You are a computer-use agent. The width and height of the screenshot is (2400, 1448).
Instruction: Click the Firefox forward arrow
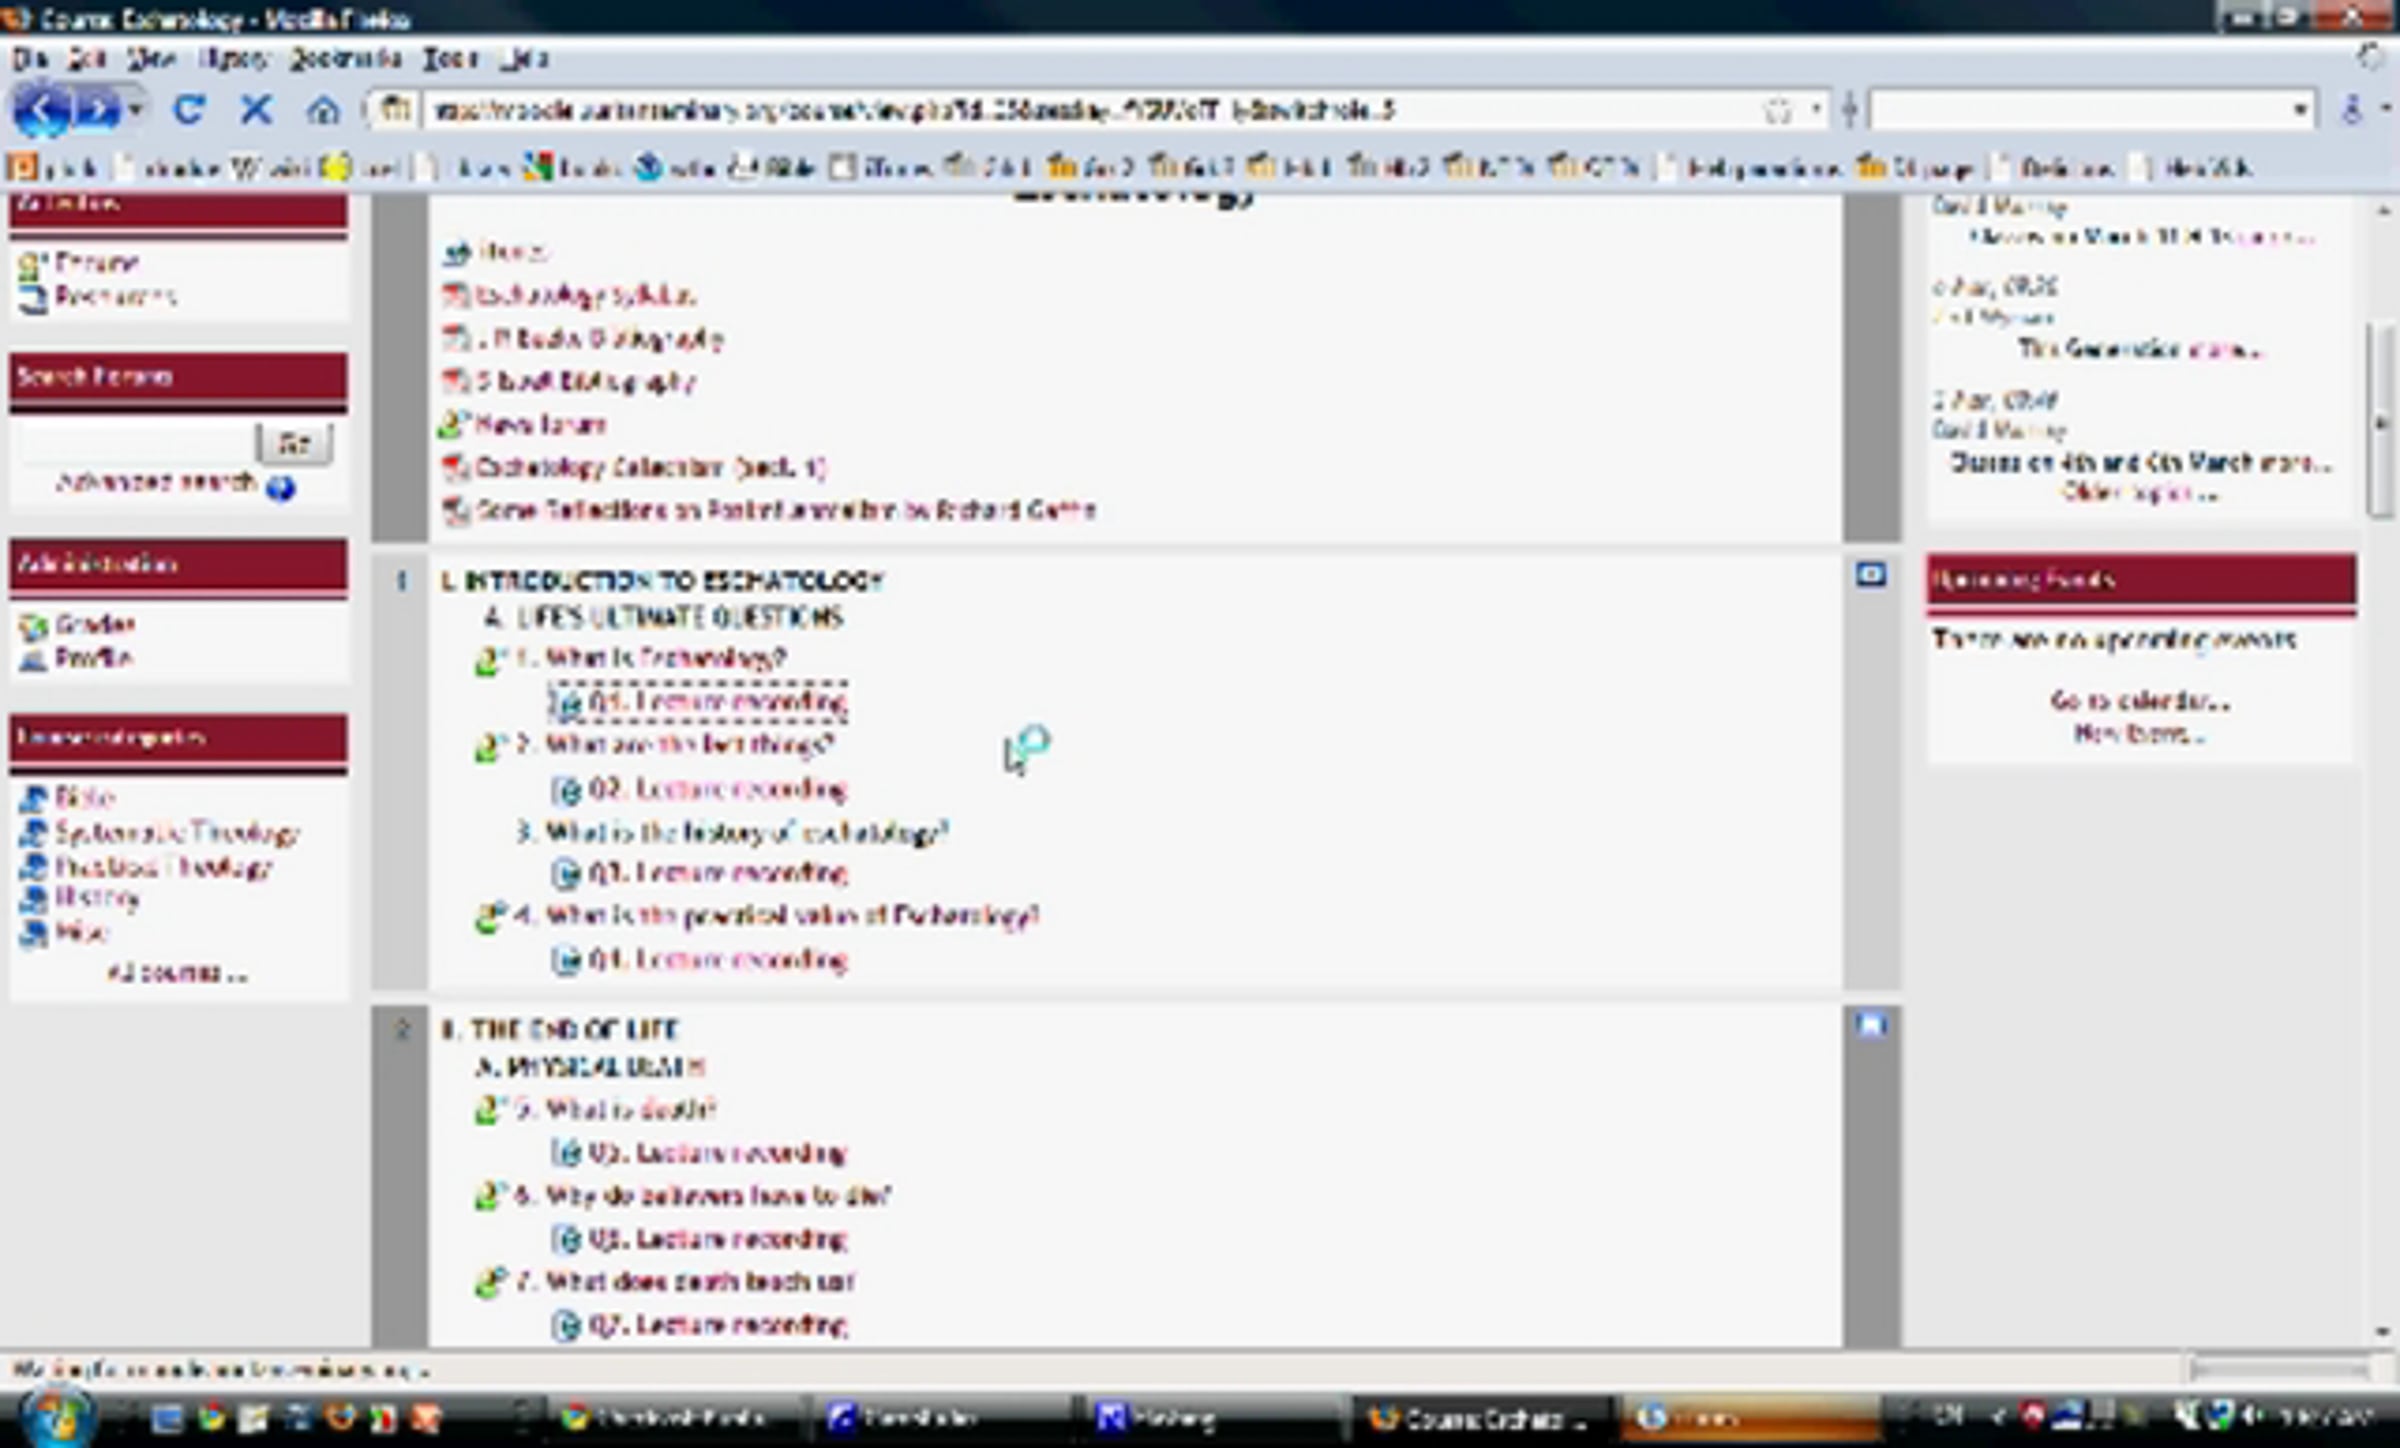click(x=97, y=110)
